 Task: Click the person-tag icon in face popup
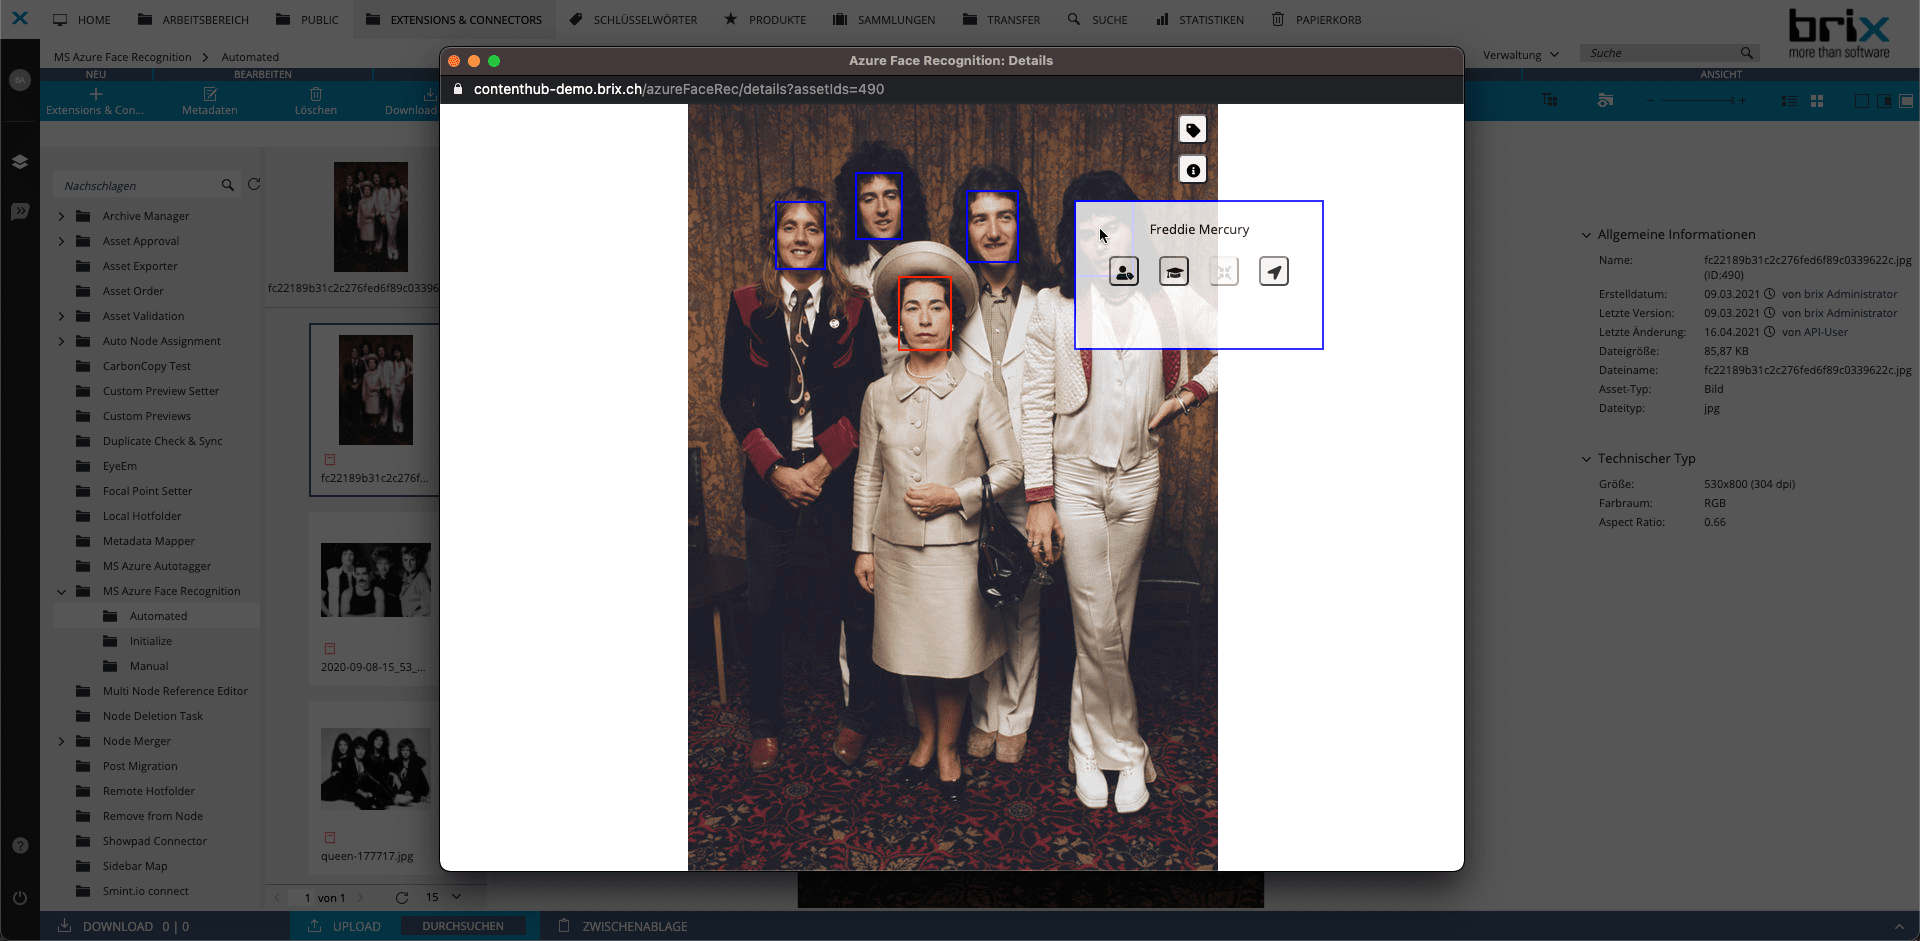[x=1124, y=272]
